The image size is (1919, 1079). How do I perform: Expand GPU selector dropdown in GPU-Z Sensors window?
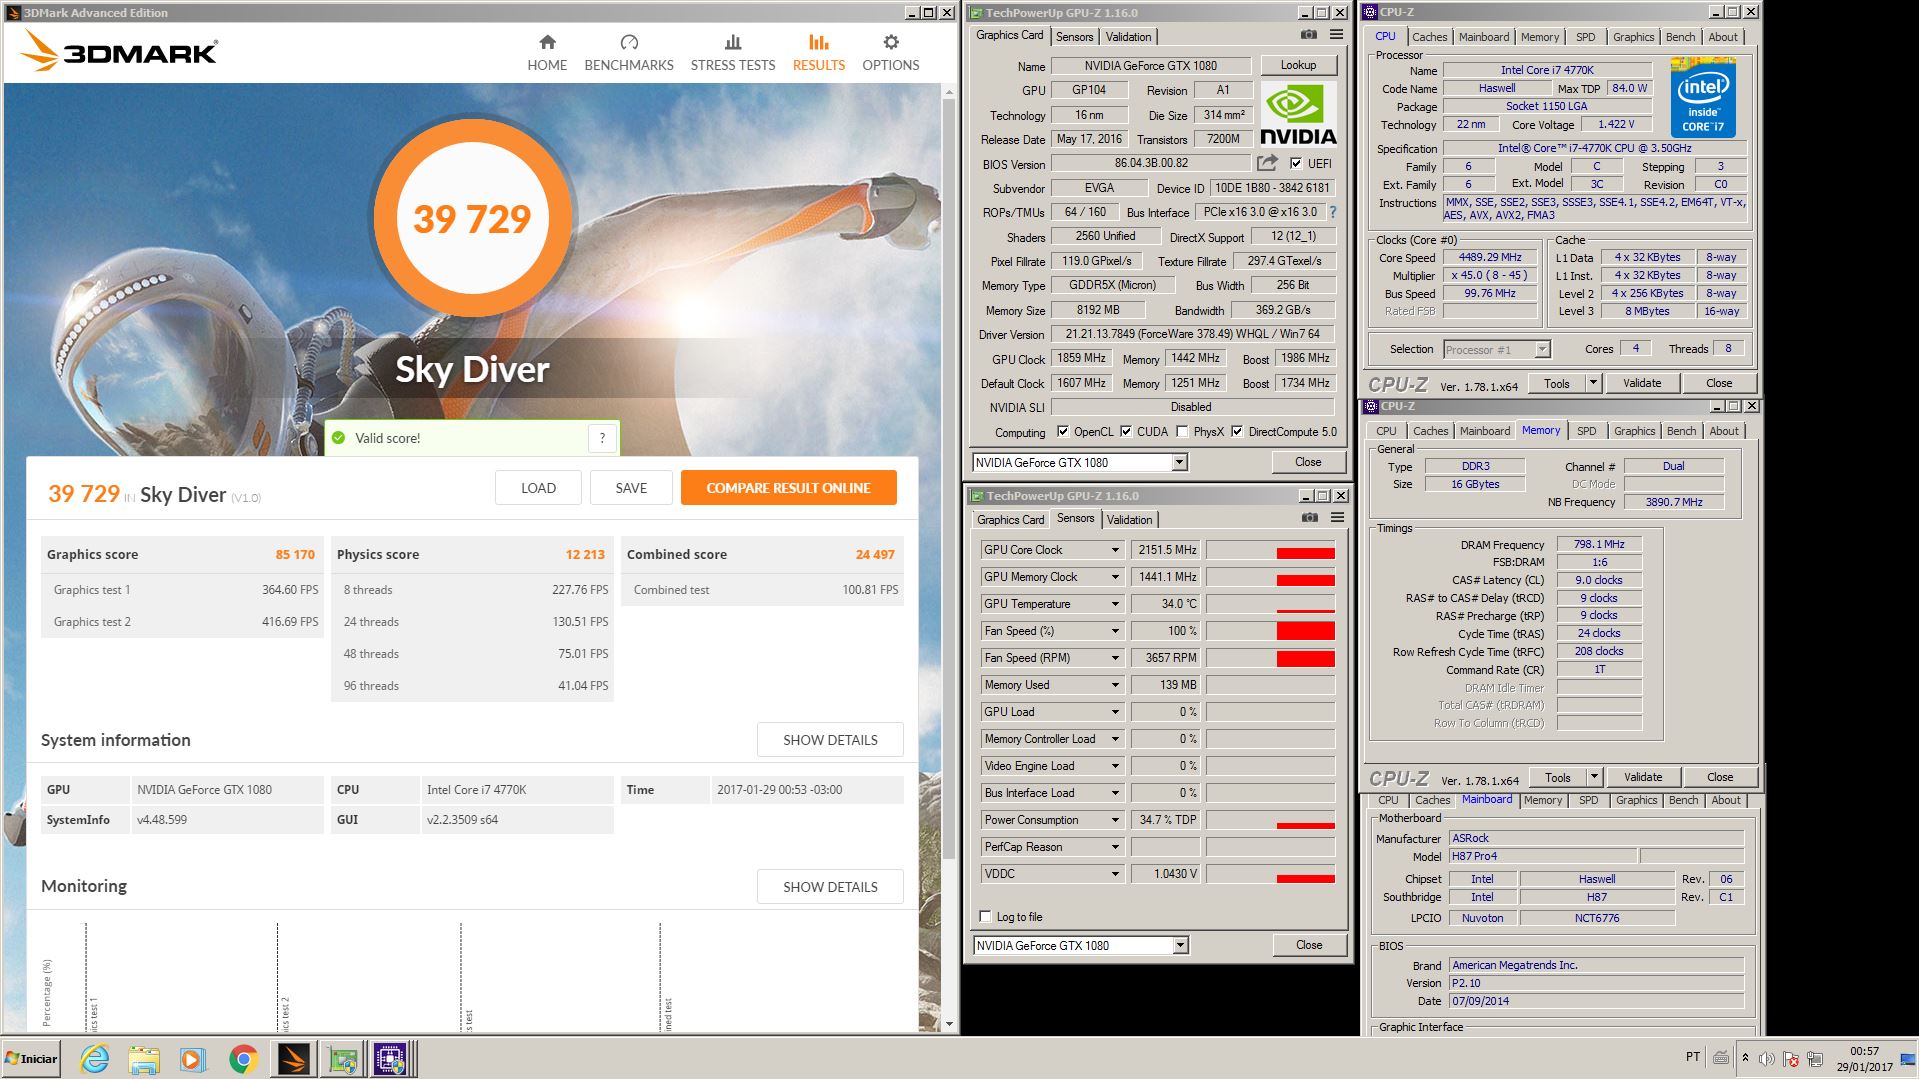(1180, 945)
